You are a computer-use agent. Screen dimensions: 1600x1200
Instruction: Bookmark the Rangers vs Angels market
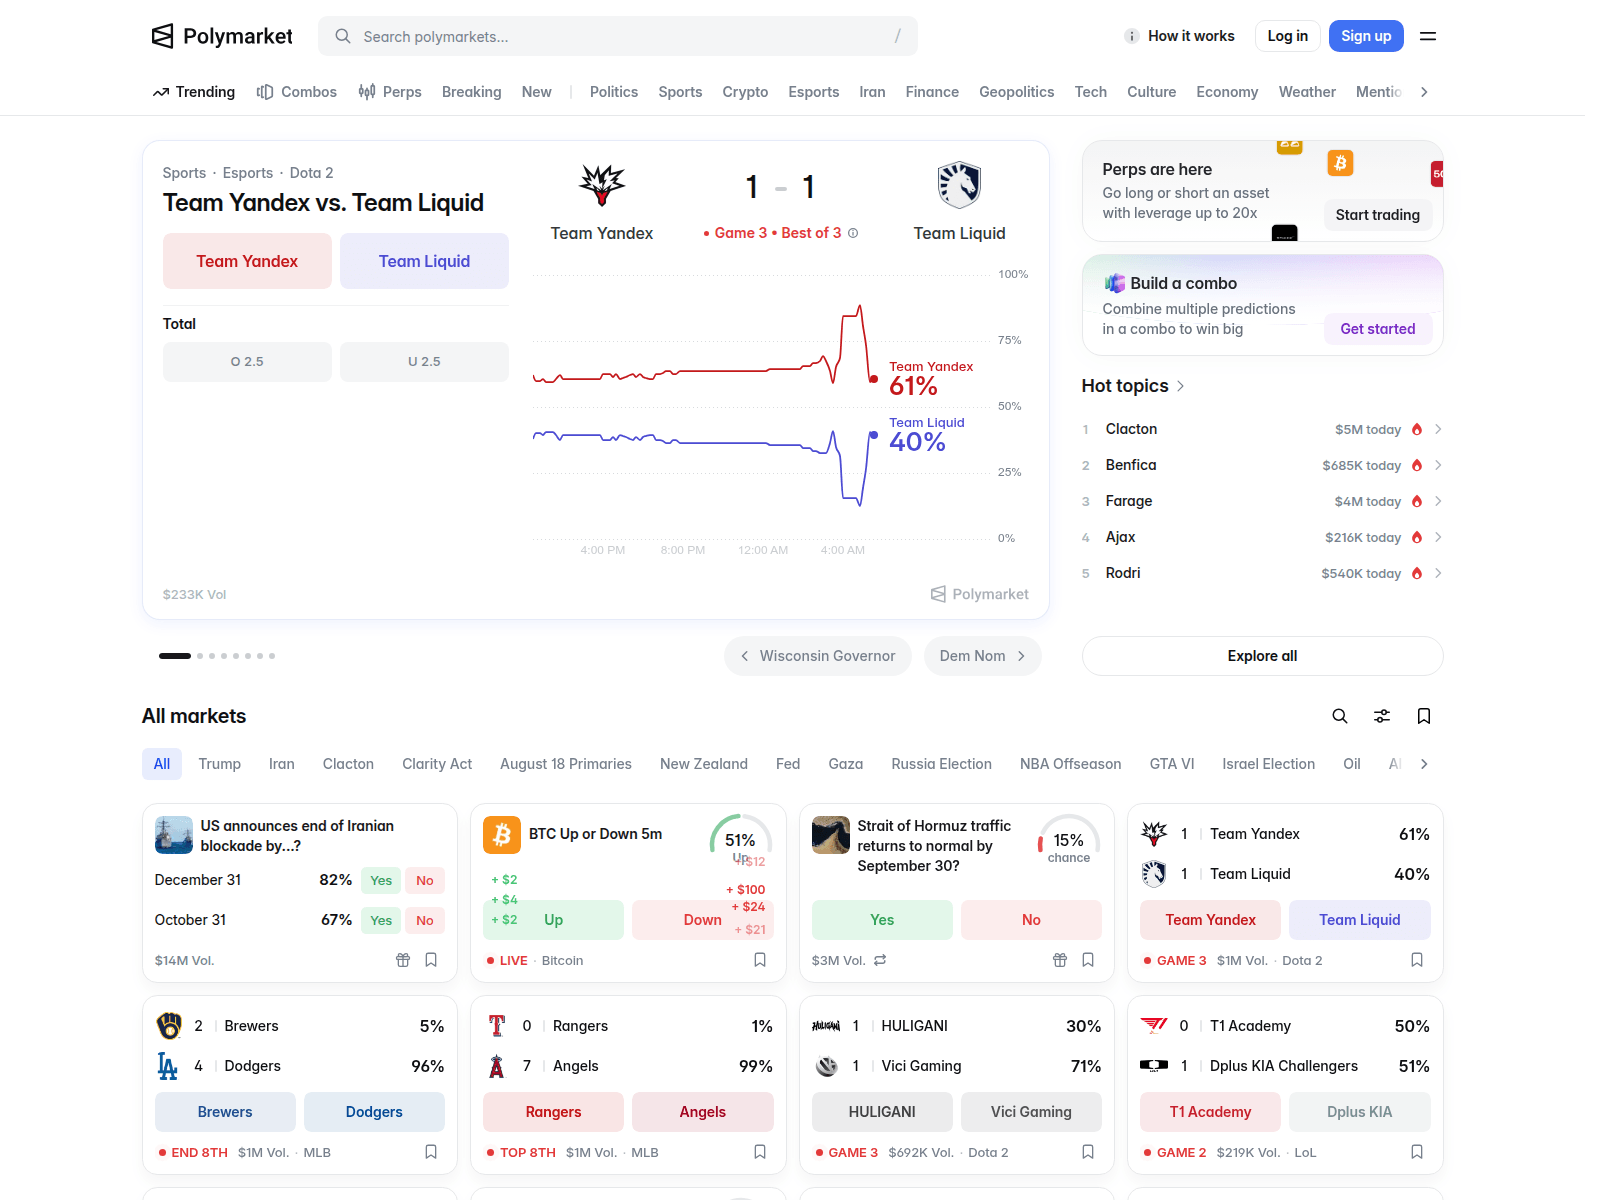click(x=760, y=1152)
